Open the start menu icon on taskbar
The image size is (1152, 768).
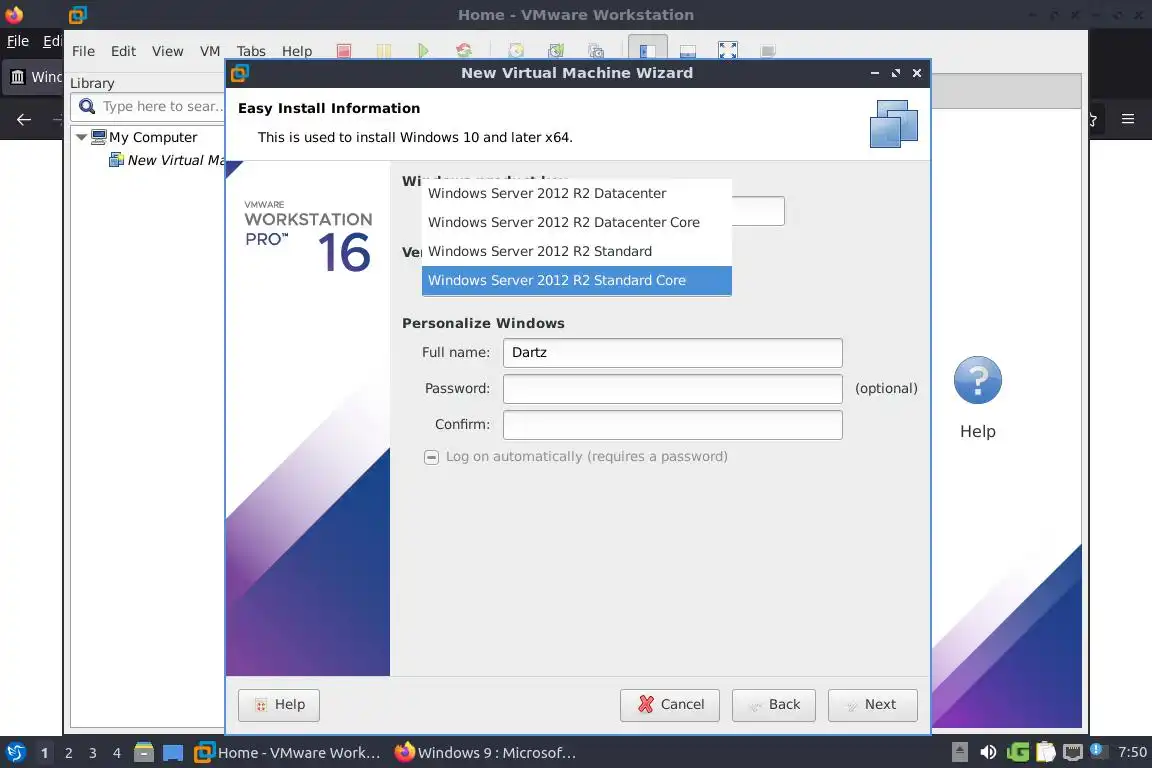tap(15, 753)
